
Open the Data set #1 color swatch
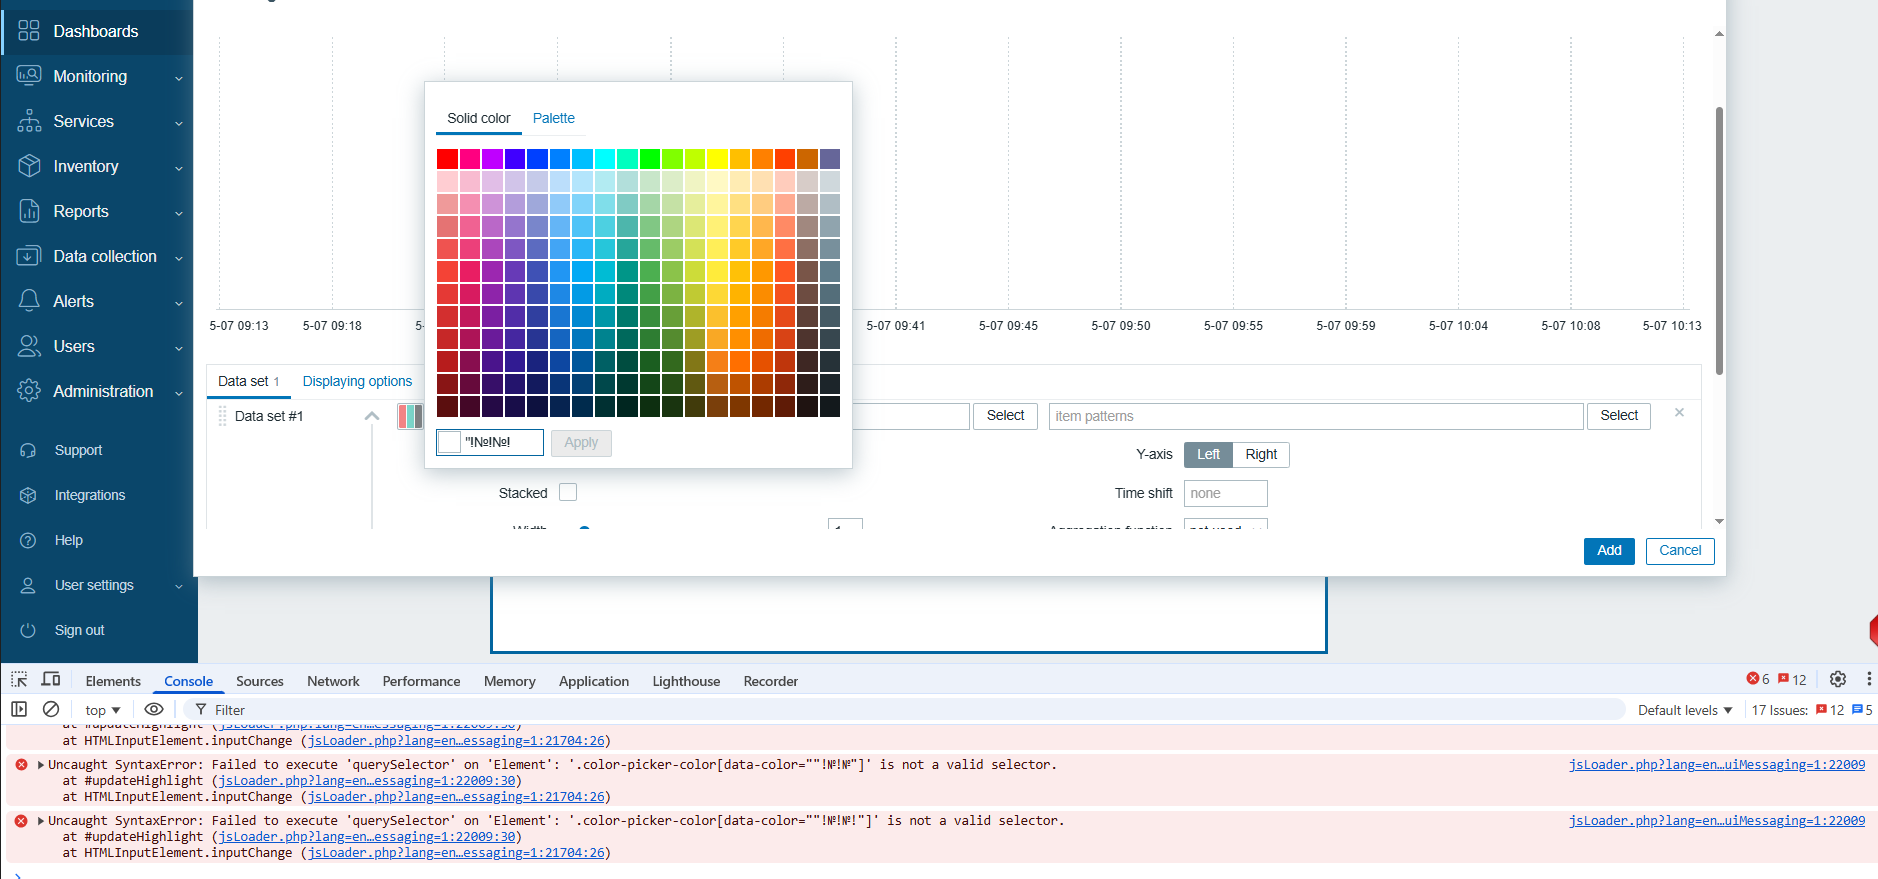(410, 416)
